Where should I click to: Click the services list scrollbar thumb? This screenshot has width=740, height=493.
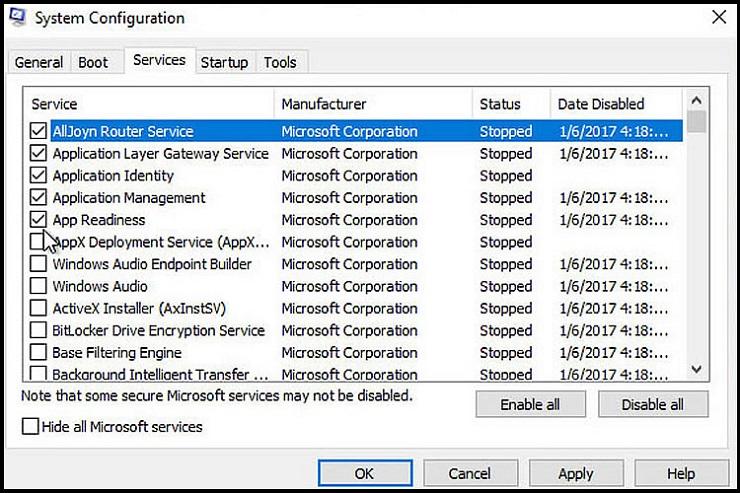(697, 122)
